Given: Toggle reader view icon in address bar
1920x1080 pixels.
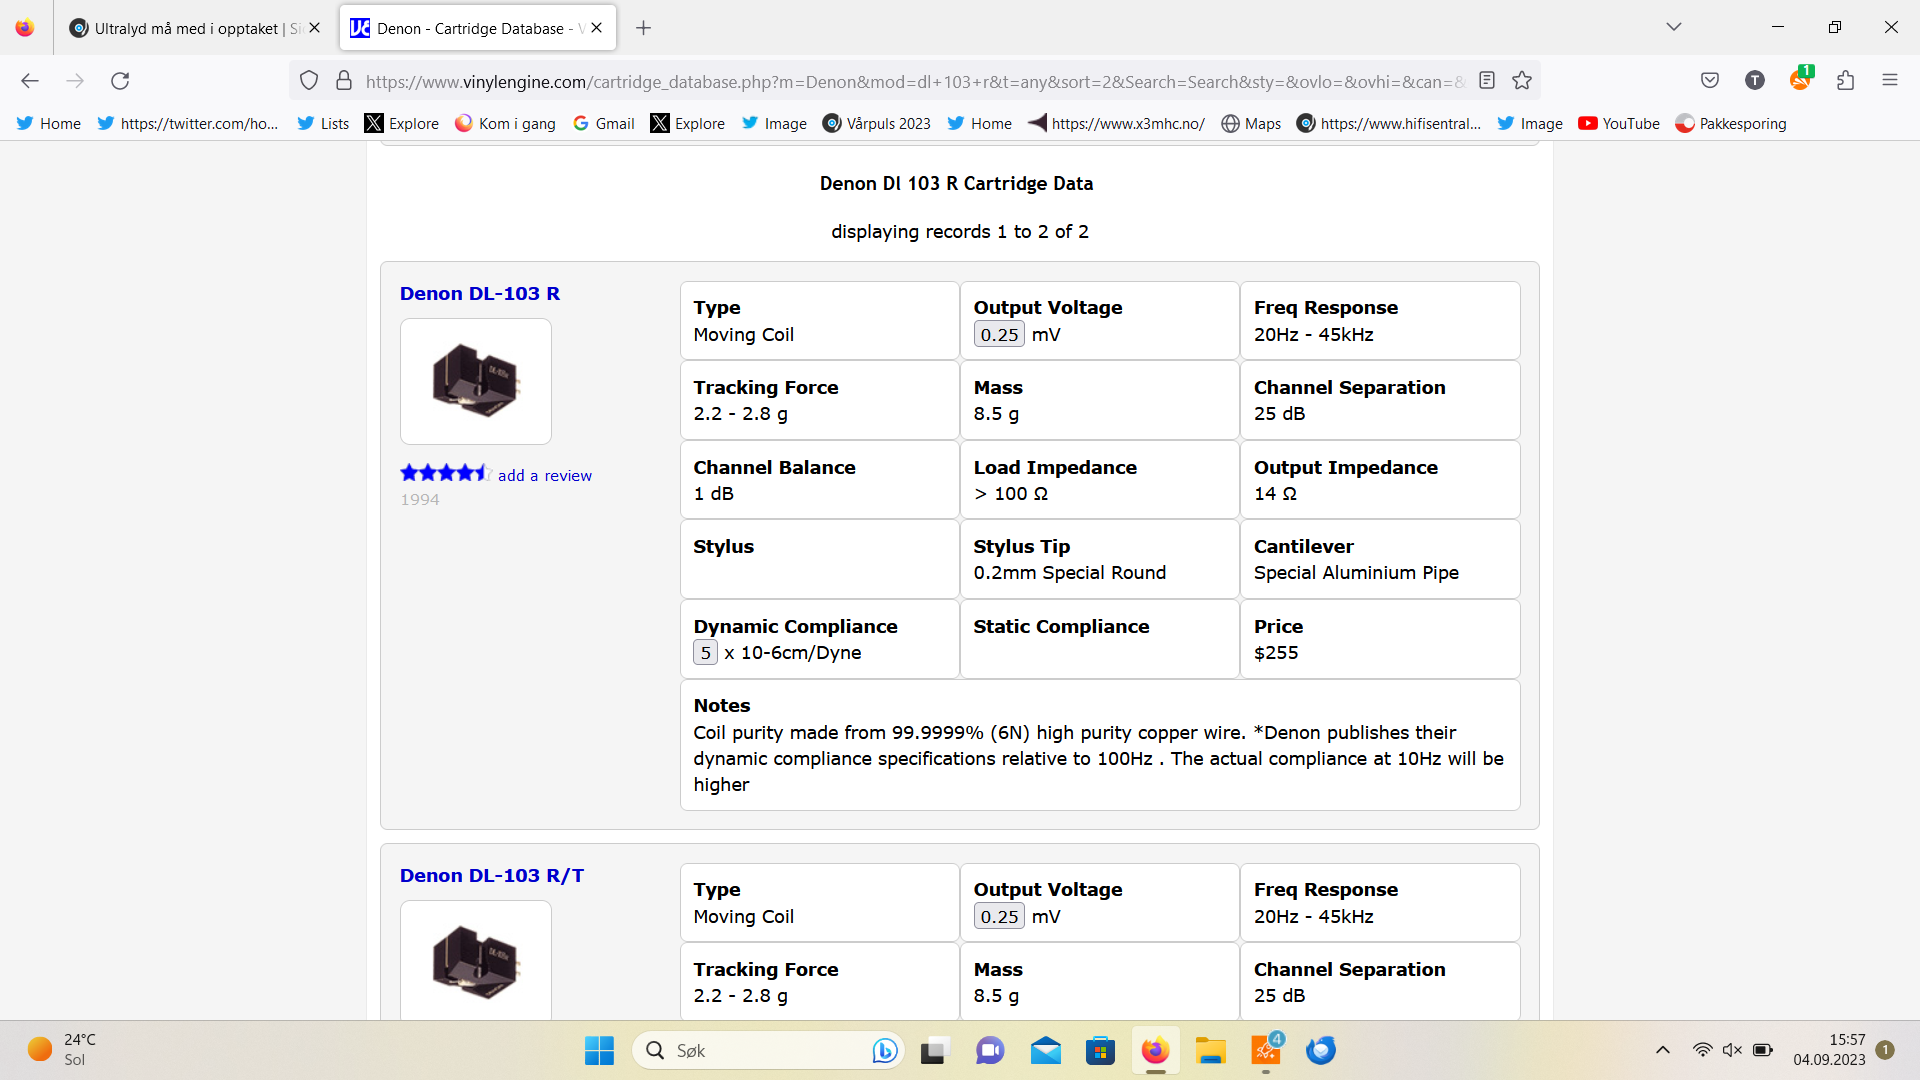Looking at the screenshot, I should [x=1487, y=81].
